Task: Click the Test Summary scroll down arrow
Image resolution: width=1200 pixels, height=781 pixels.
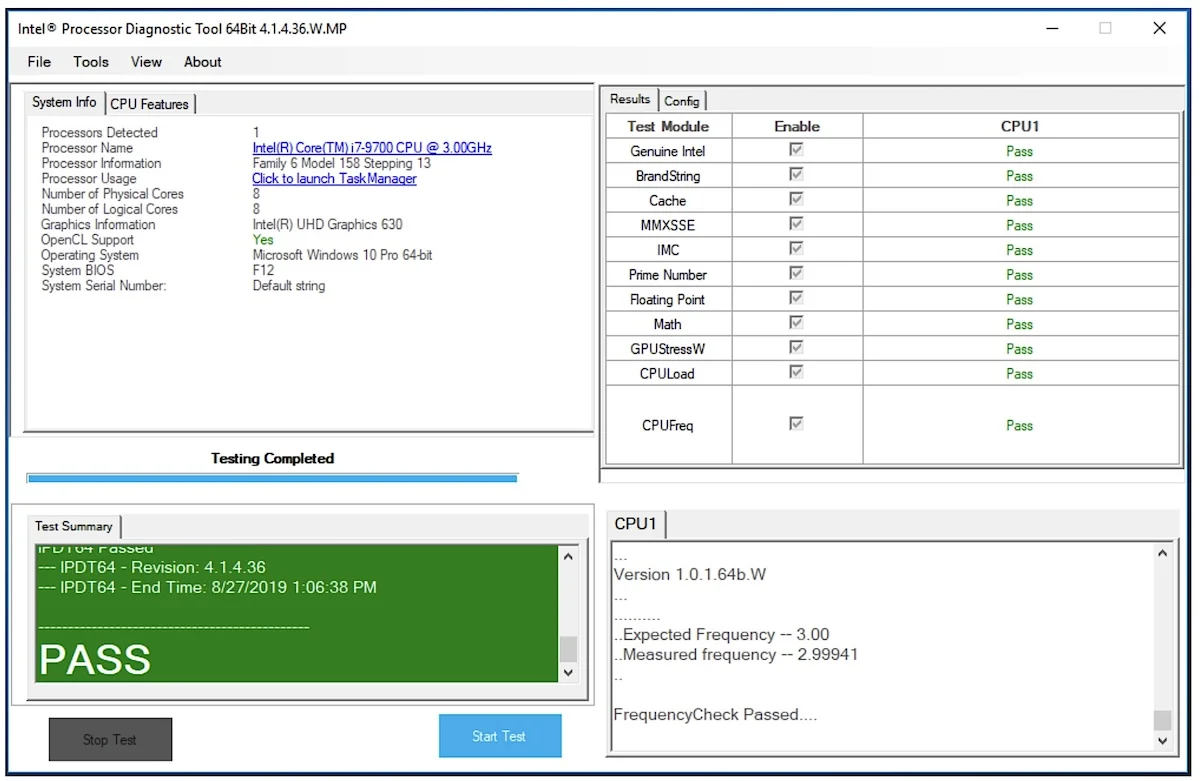Action: click(x=568, y=672)
